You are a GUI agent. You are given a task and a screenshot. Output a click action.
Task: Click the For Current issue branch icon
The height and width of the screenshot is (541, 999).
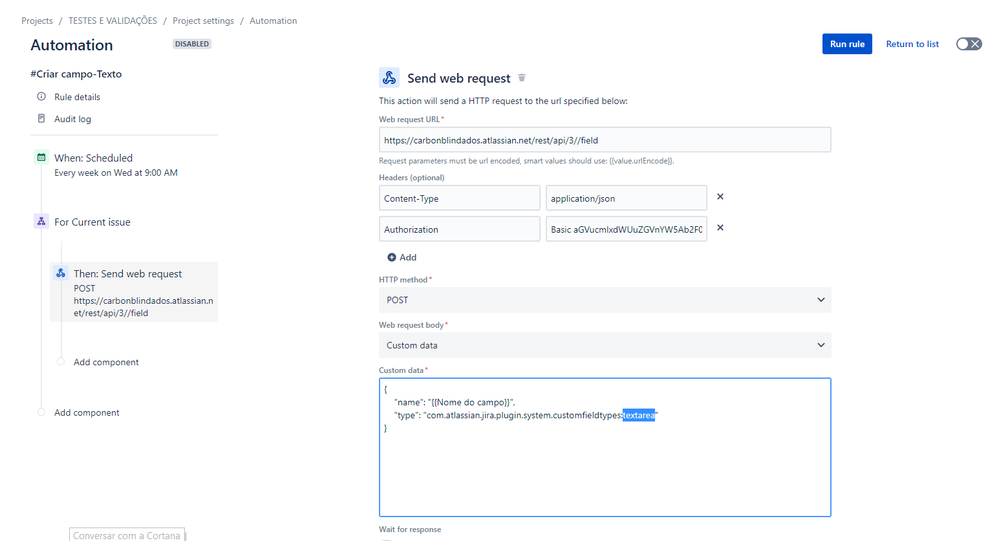tap(41, 222)
